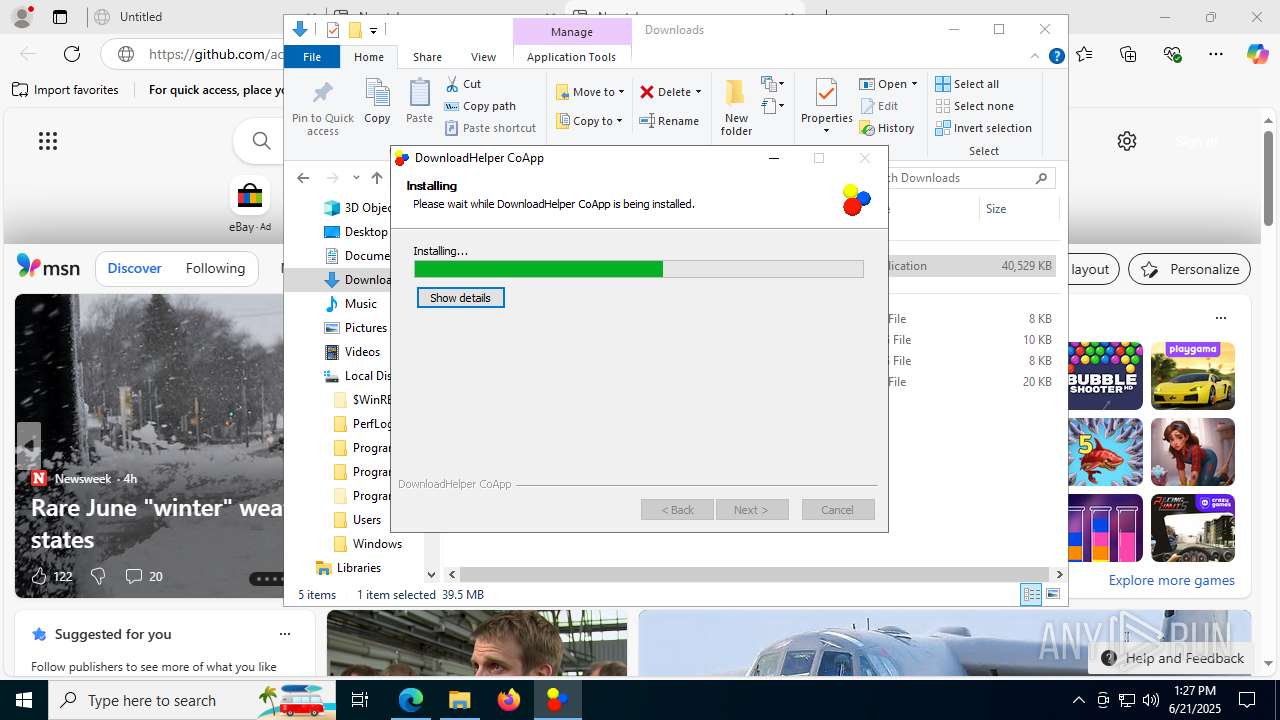
Task: Click the Rename button in the ribbon
Action: (x=669, y=121)
